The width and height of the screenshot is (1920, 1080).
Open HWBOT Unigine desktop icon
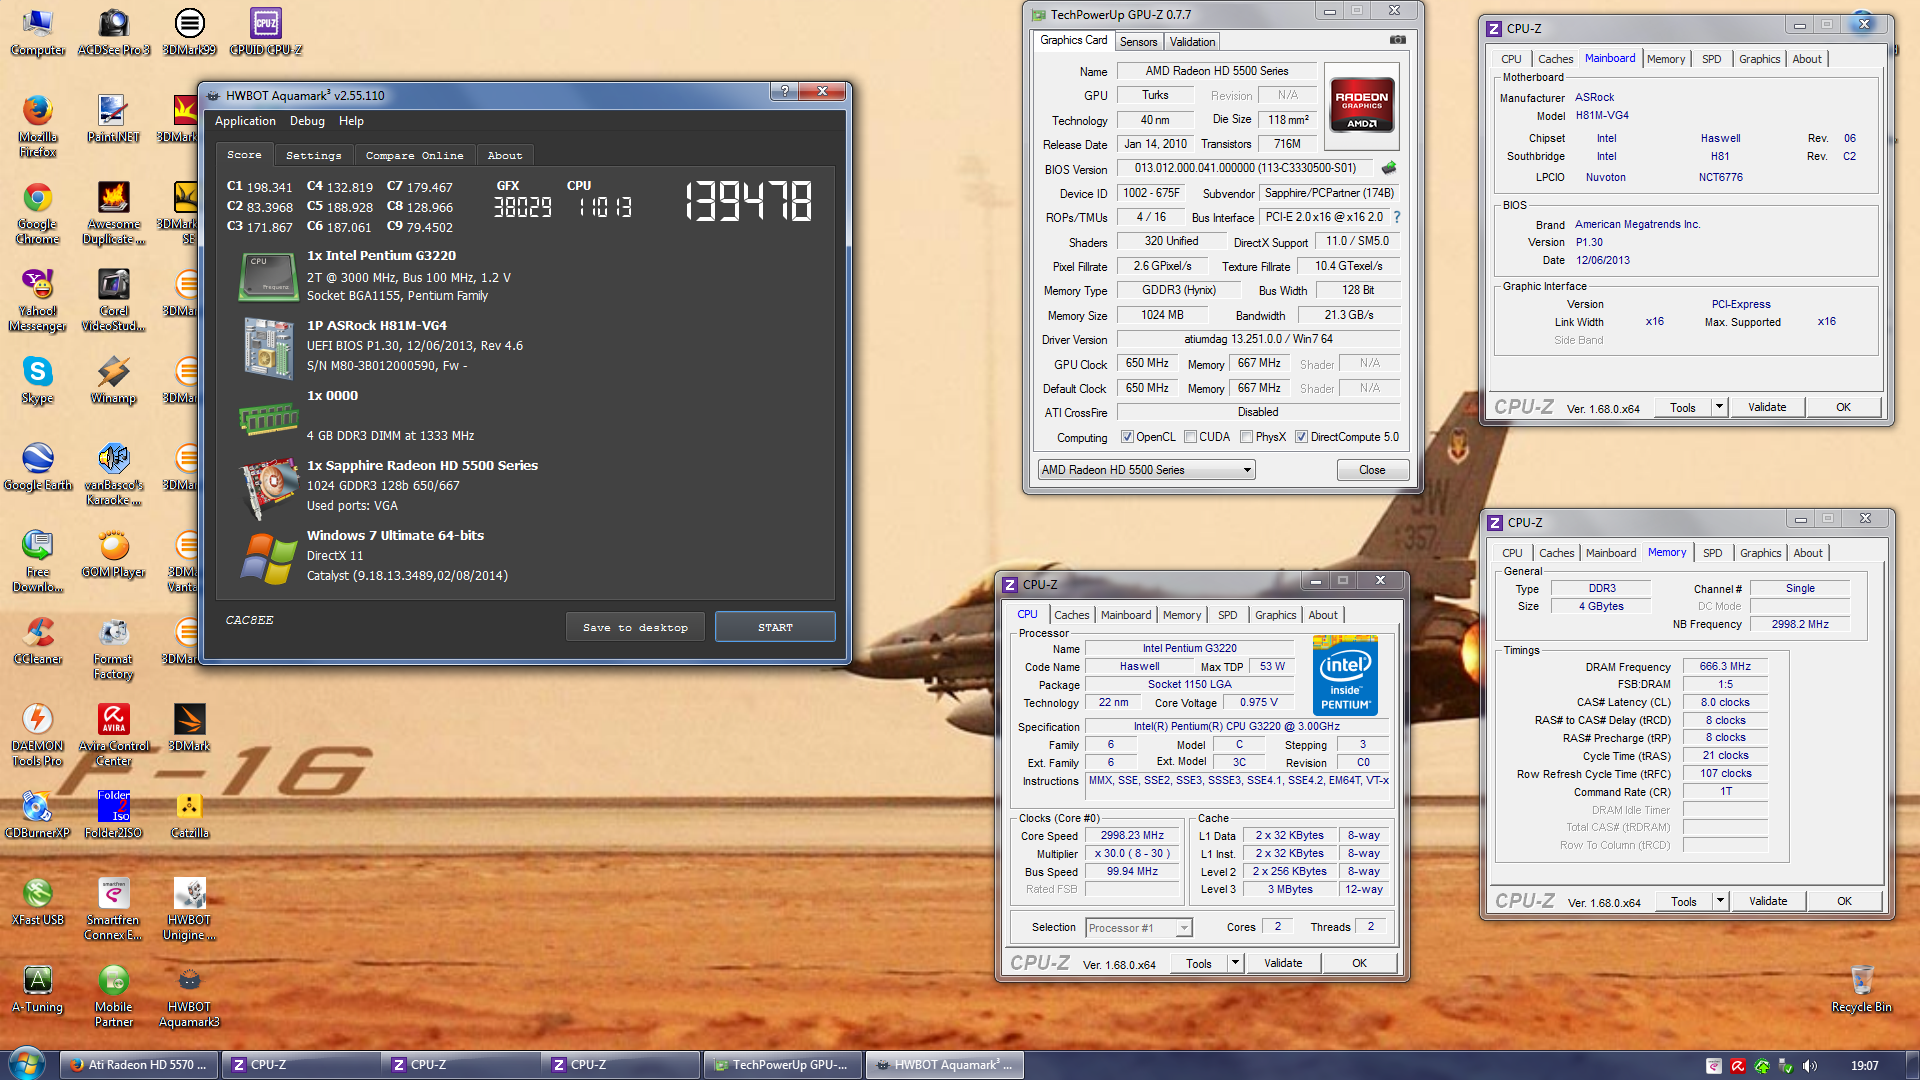(x=189, y=909)
